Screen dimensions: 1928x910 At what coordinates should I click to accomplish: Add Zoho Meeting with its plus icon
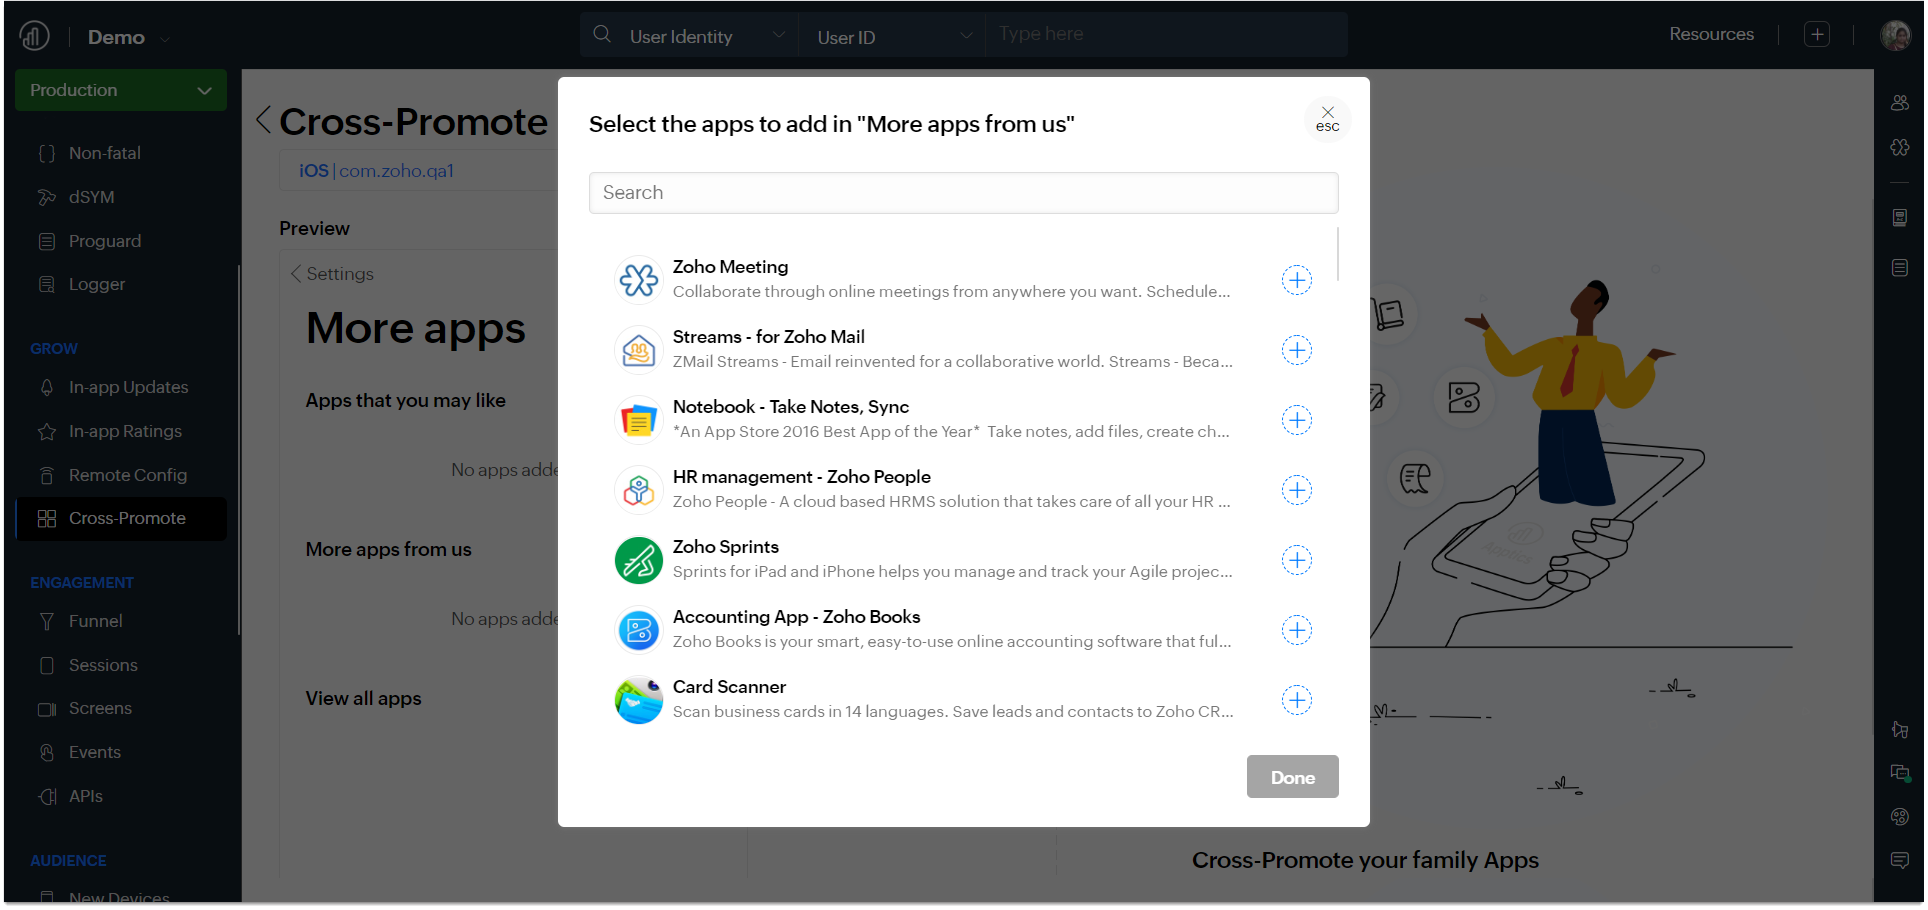point(1297,280)
